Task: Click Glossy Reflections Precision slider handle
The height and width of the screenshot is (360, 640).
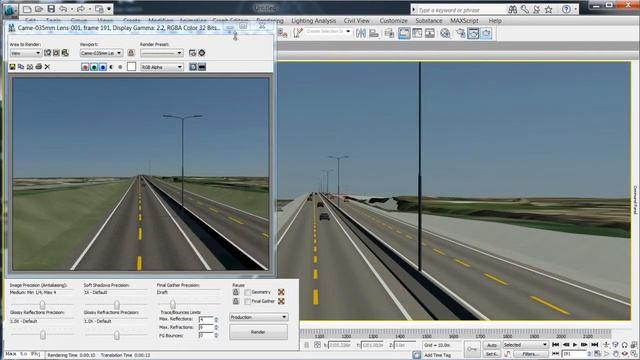Action: [43, 335]
